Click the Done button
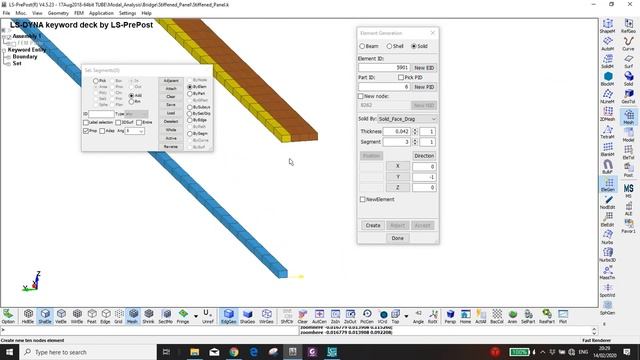The image size is (640, 360). click(398, 238)
